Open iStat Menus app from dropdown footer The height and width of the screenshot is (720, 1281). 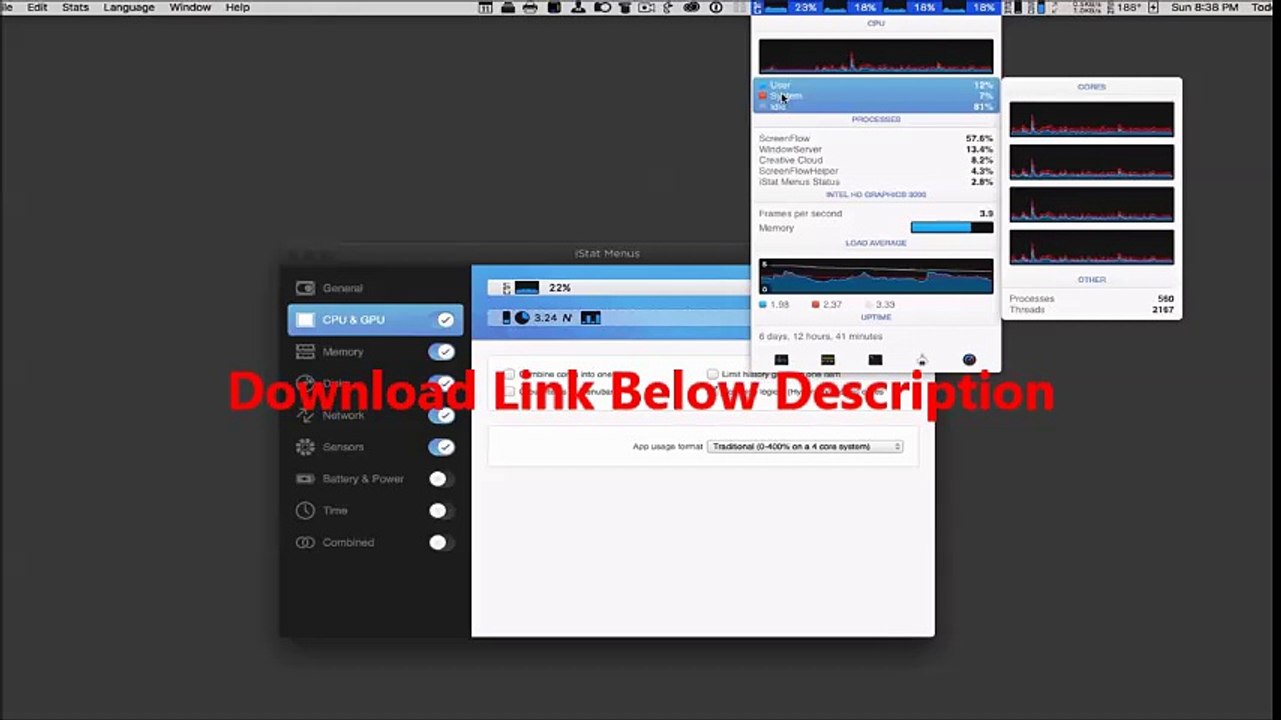tap(969, 360)
